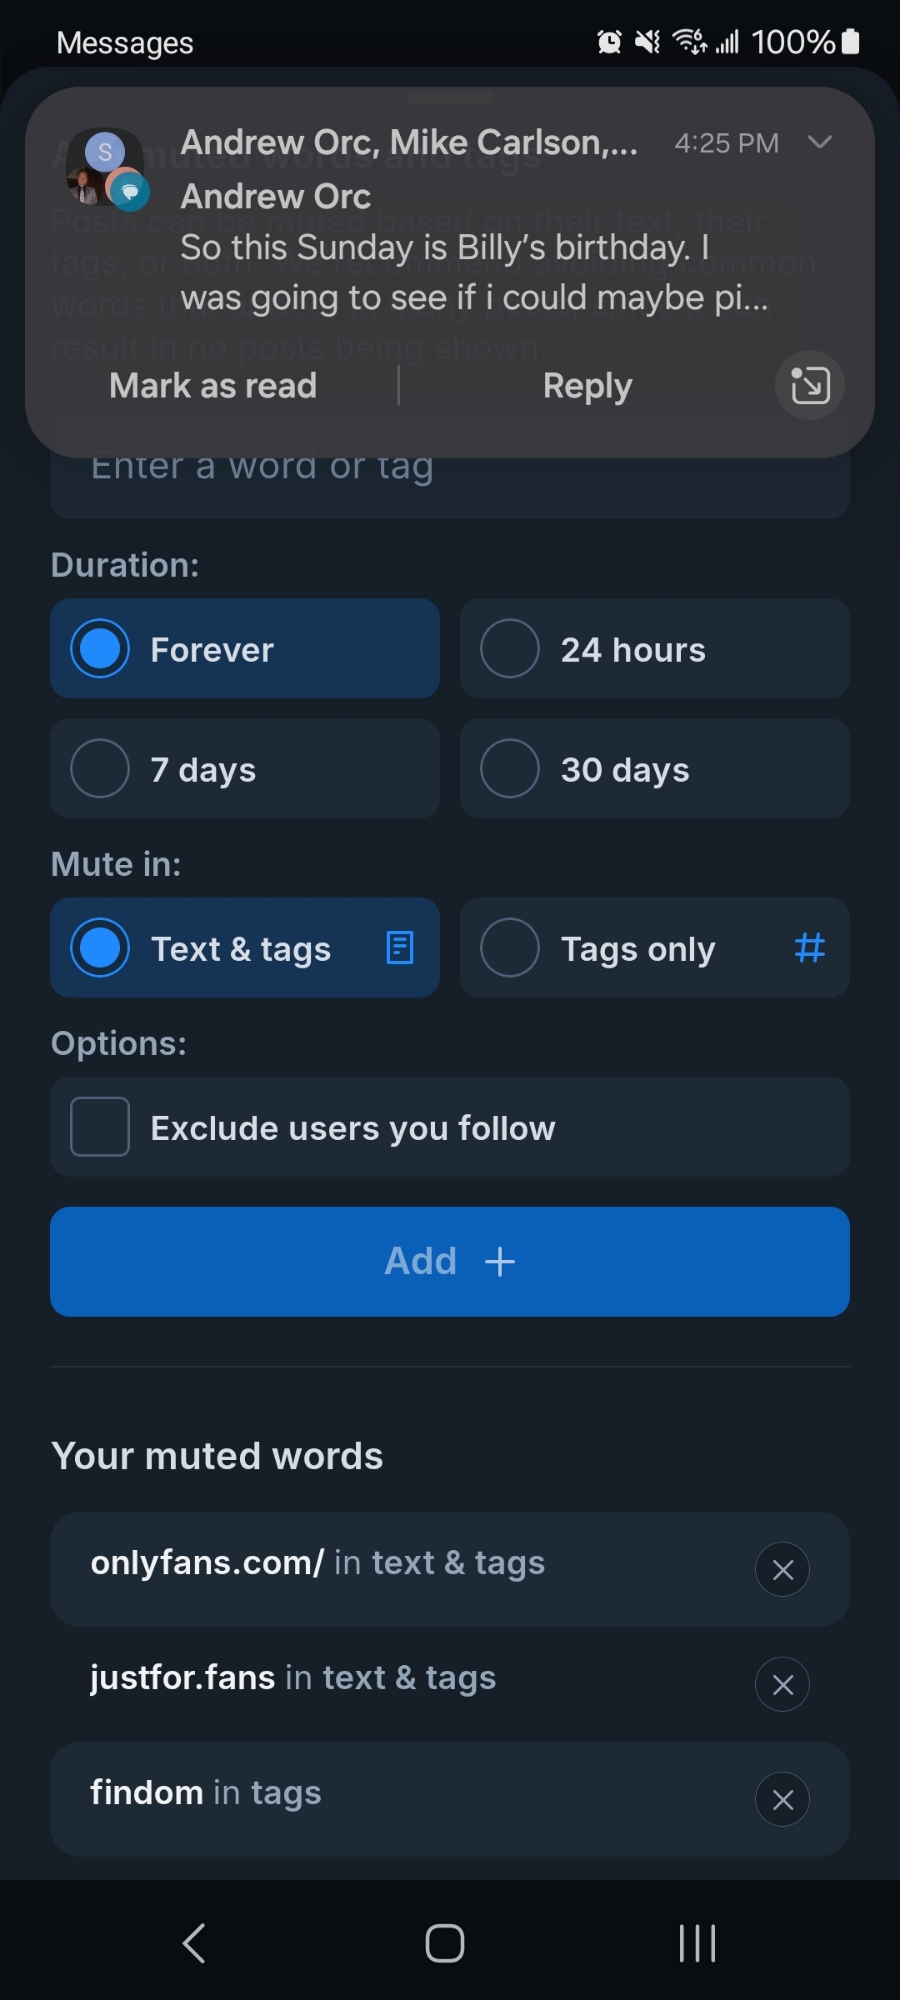The height and width of the screenshot is (2000, 900).
Task: Delete justfor.fans from muted words
Action: (x=782, y=1684)
